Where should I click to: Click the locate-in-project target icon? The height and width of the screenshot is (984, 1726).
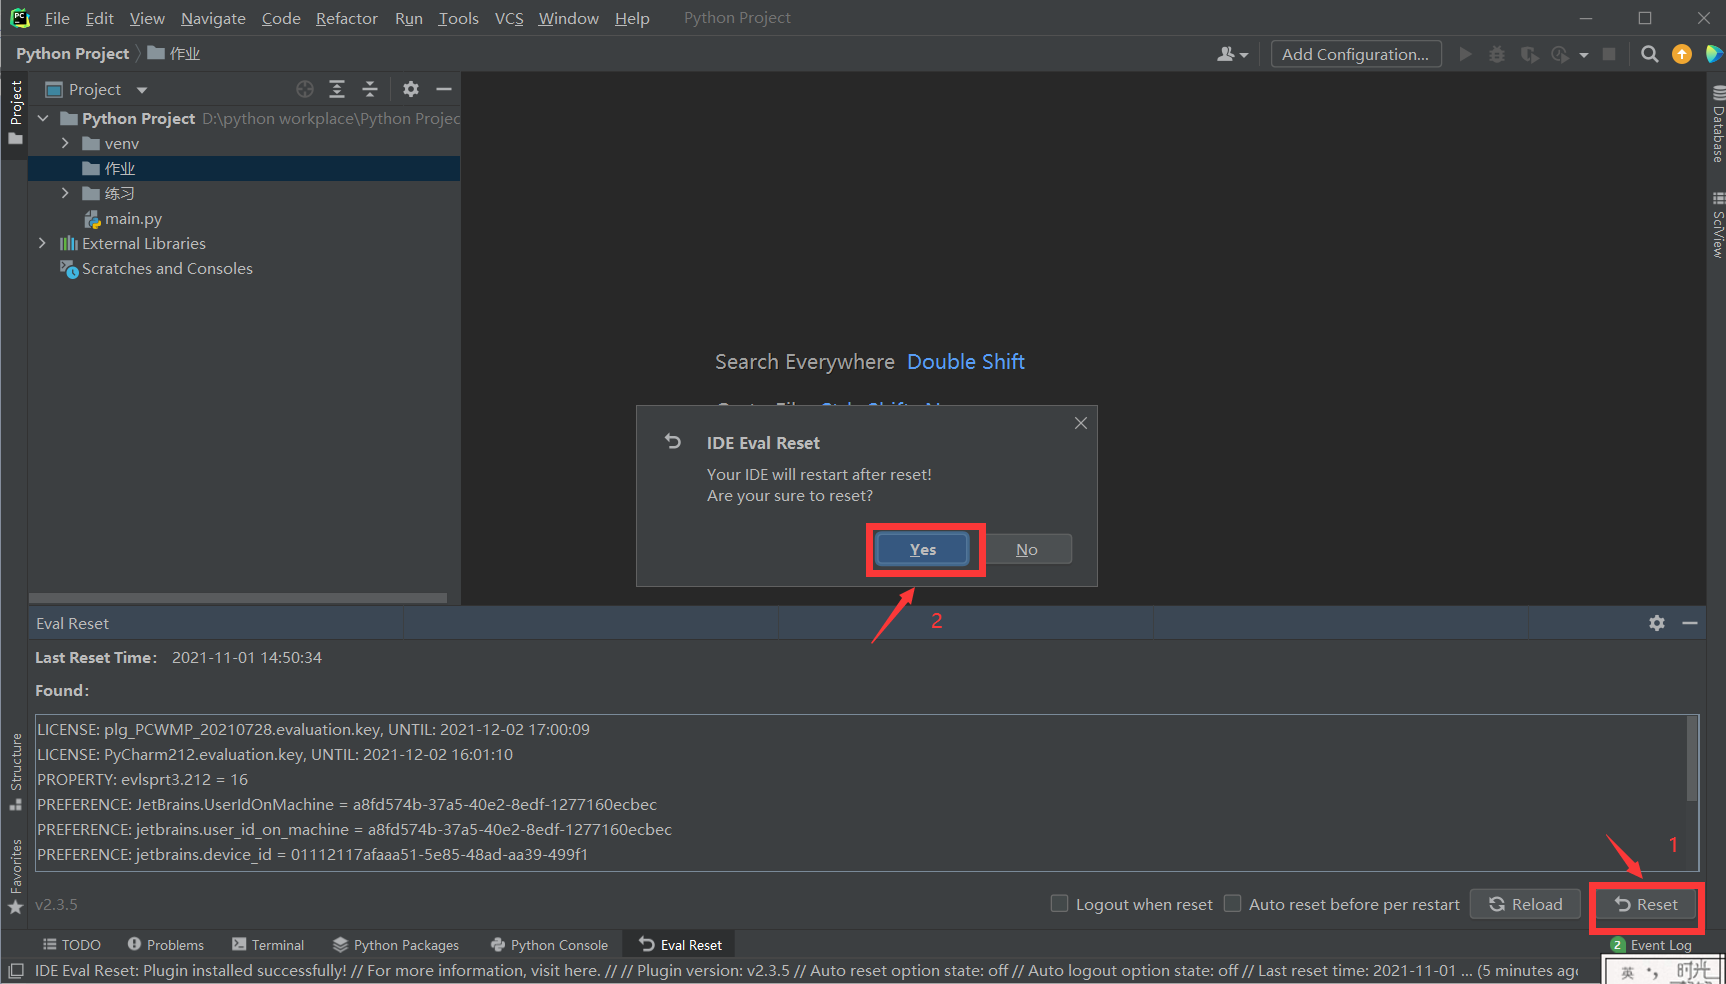[x=305, y=89]
